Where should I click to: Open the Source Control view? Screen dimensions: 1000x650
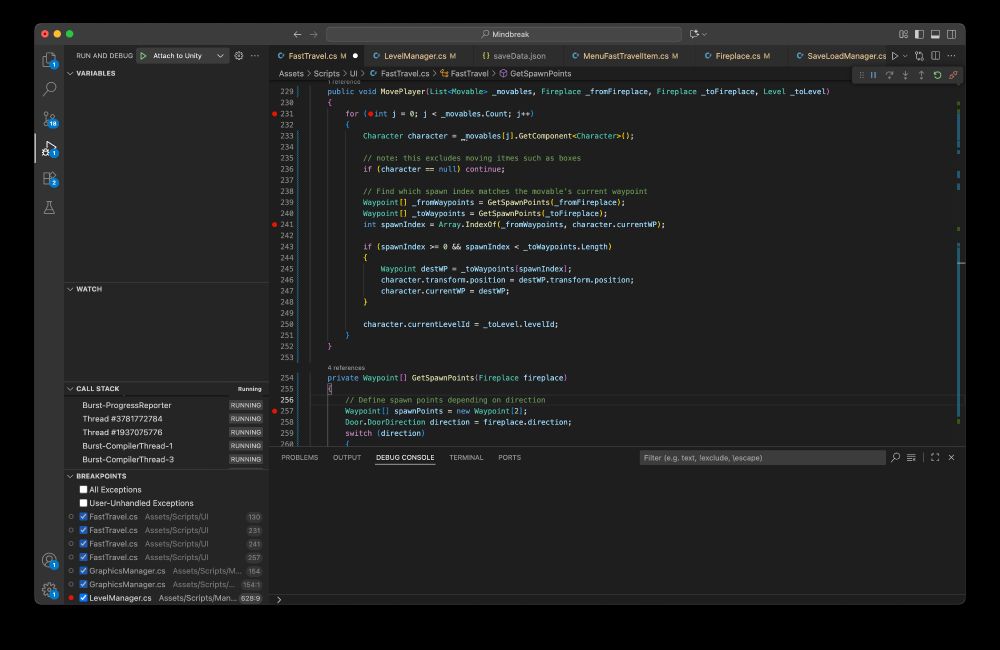tap(48, 119)
